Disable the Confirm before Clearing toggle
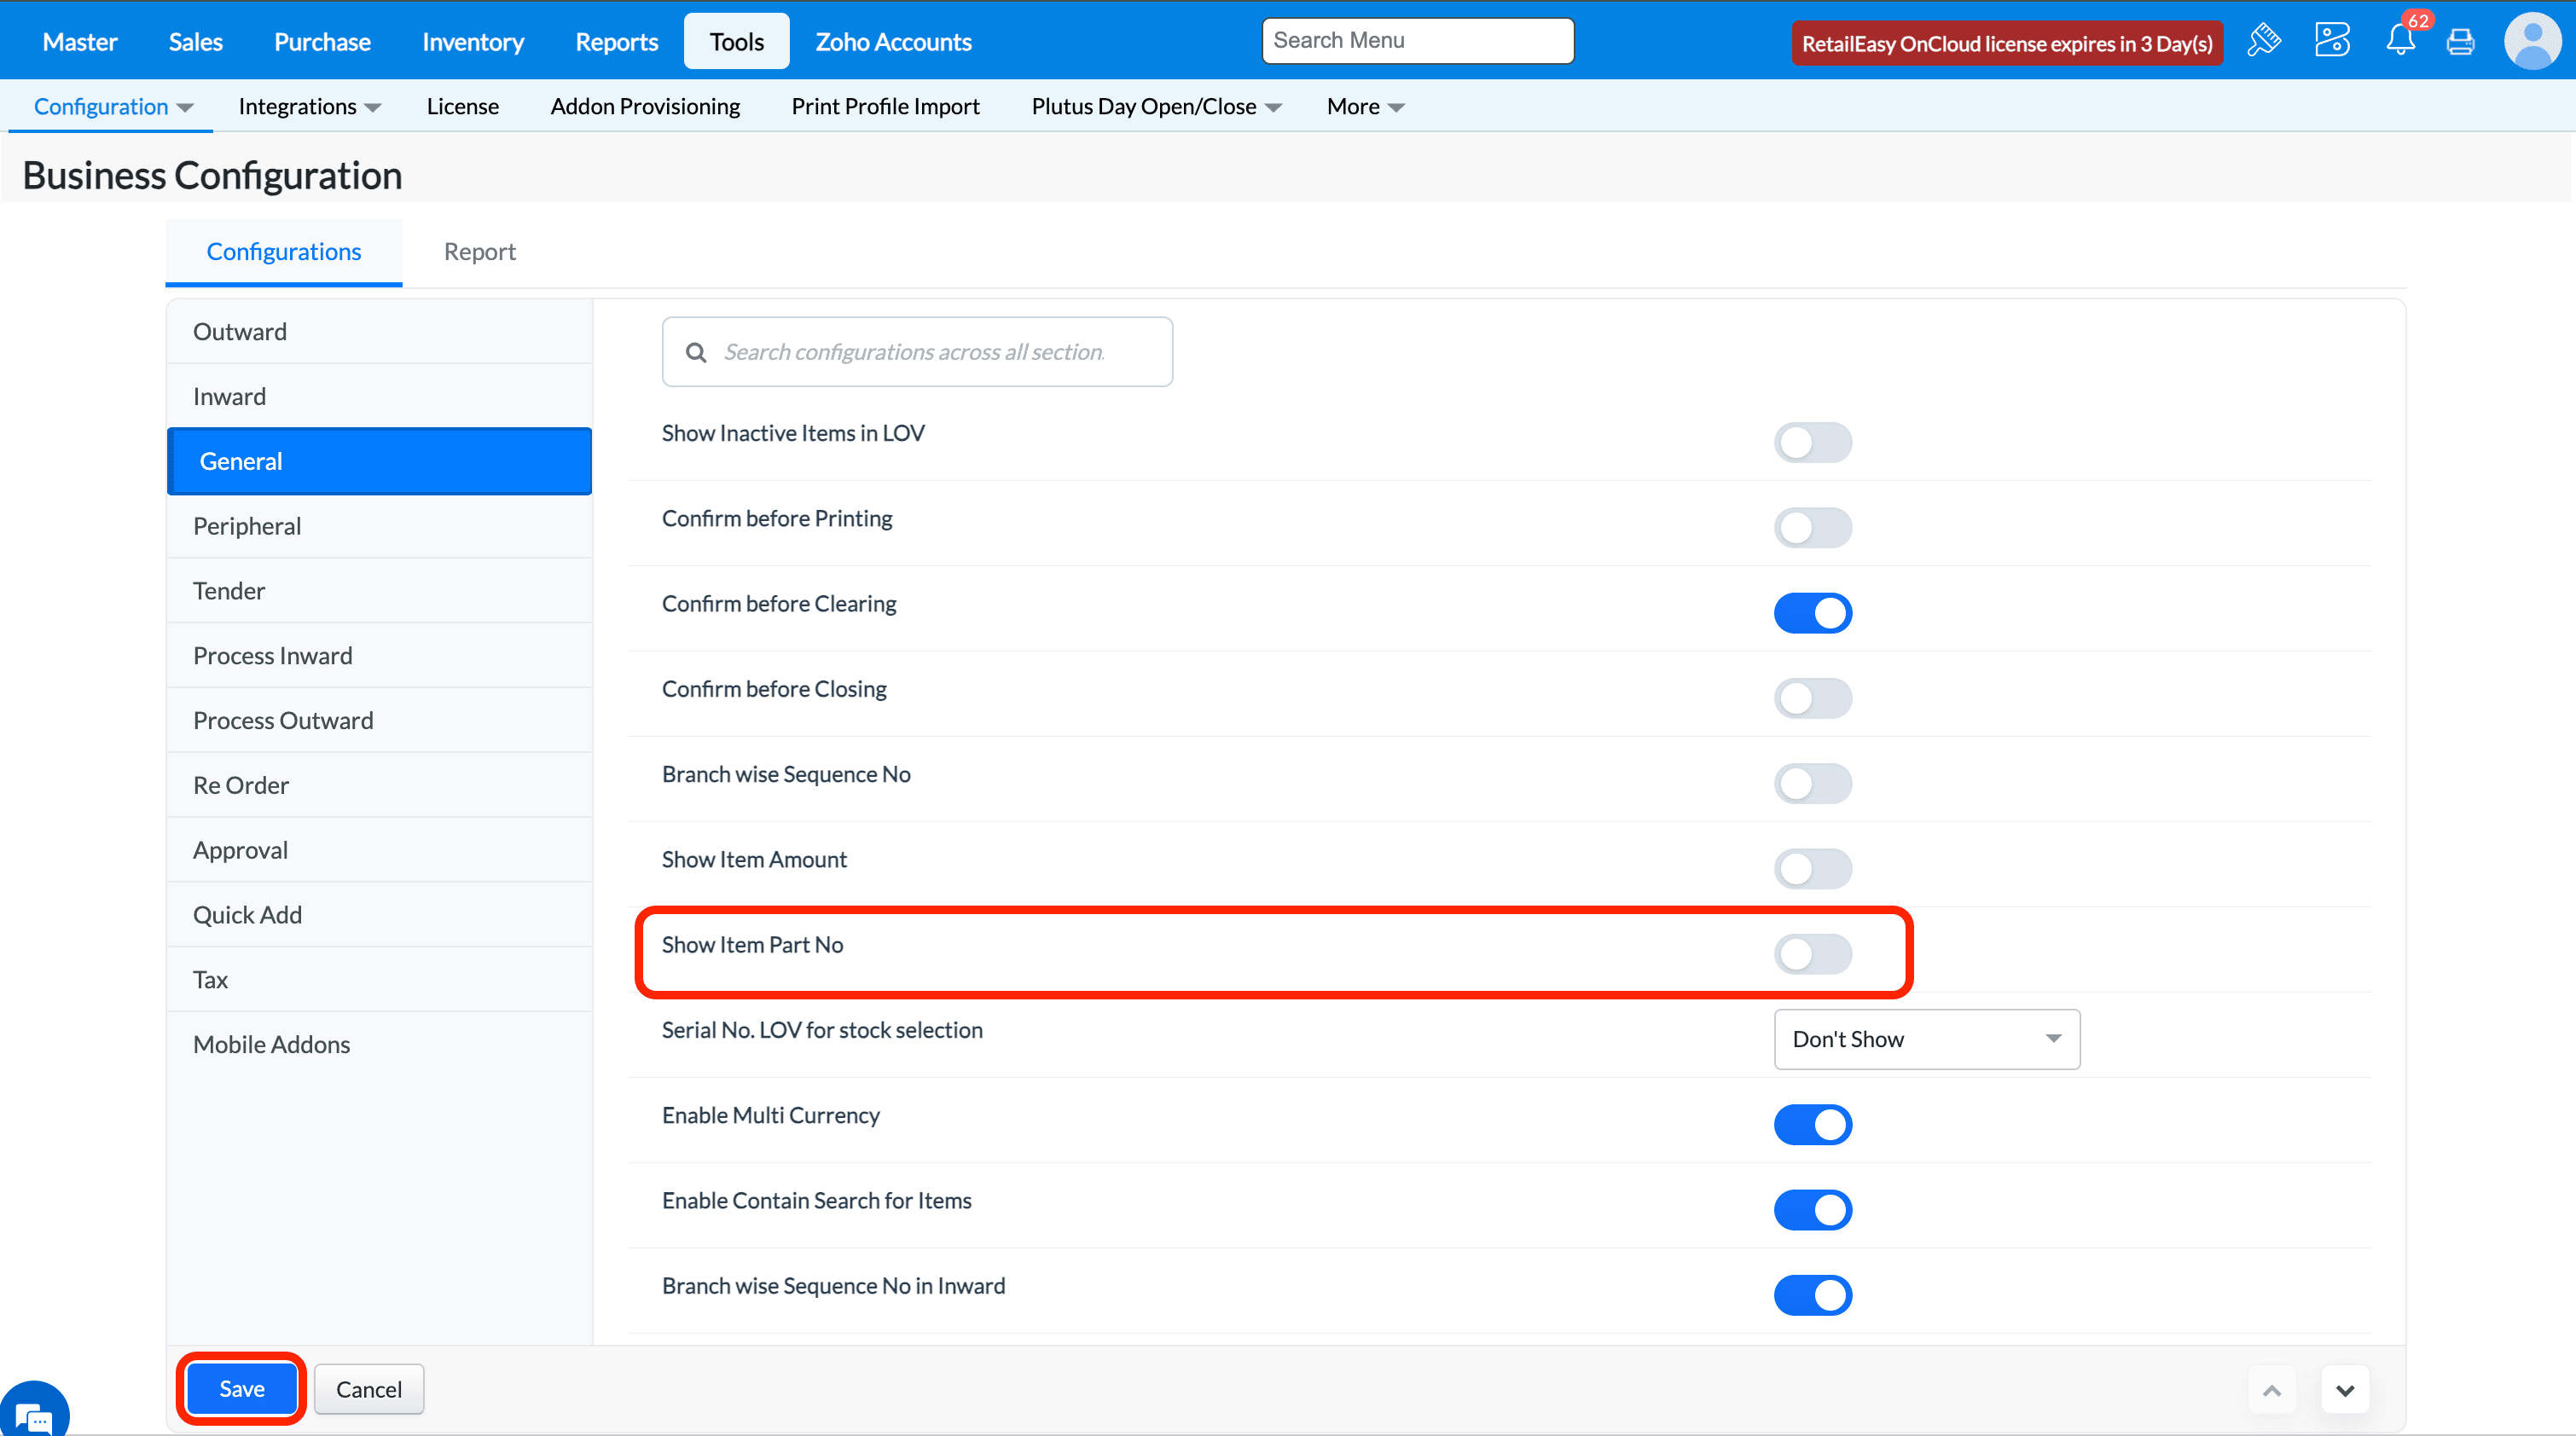The image size is (2576, 1436). (x=1812, y=613)
